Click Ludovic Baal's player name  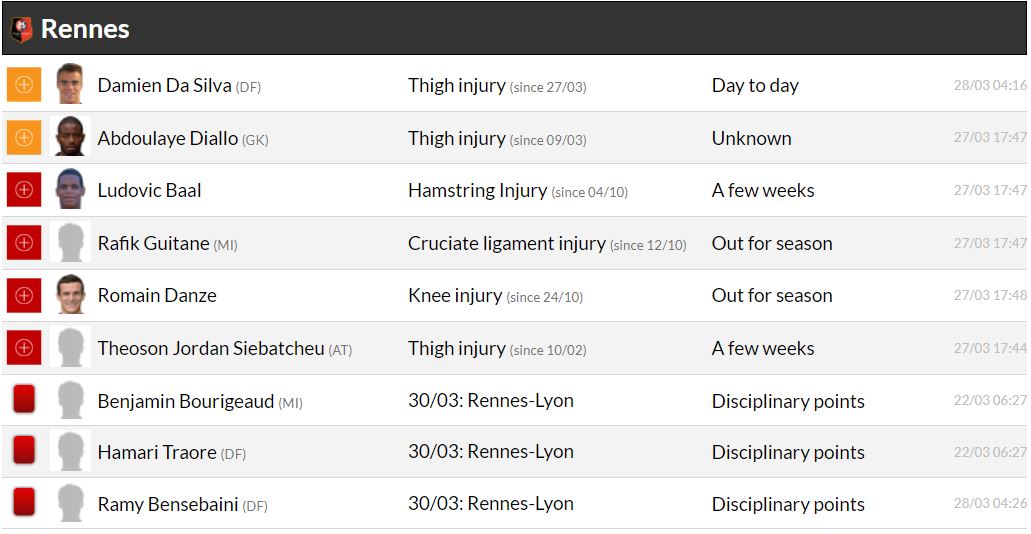[150, 190]
